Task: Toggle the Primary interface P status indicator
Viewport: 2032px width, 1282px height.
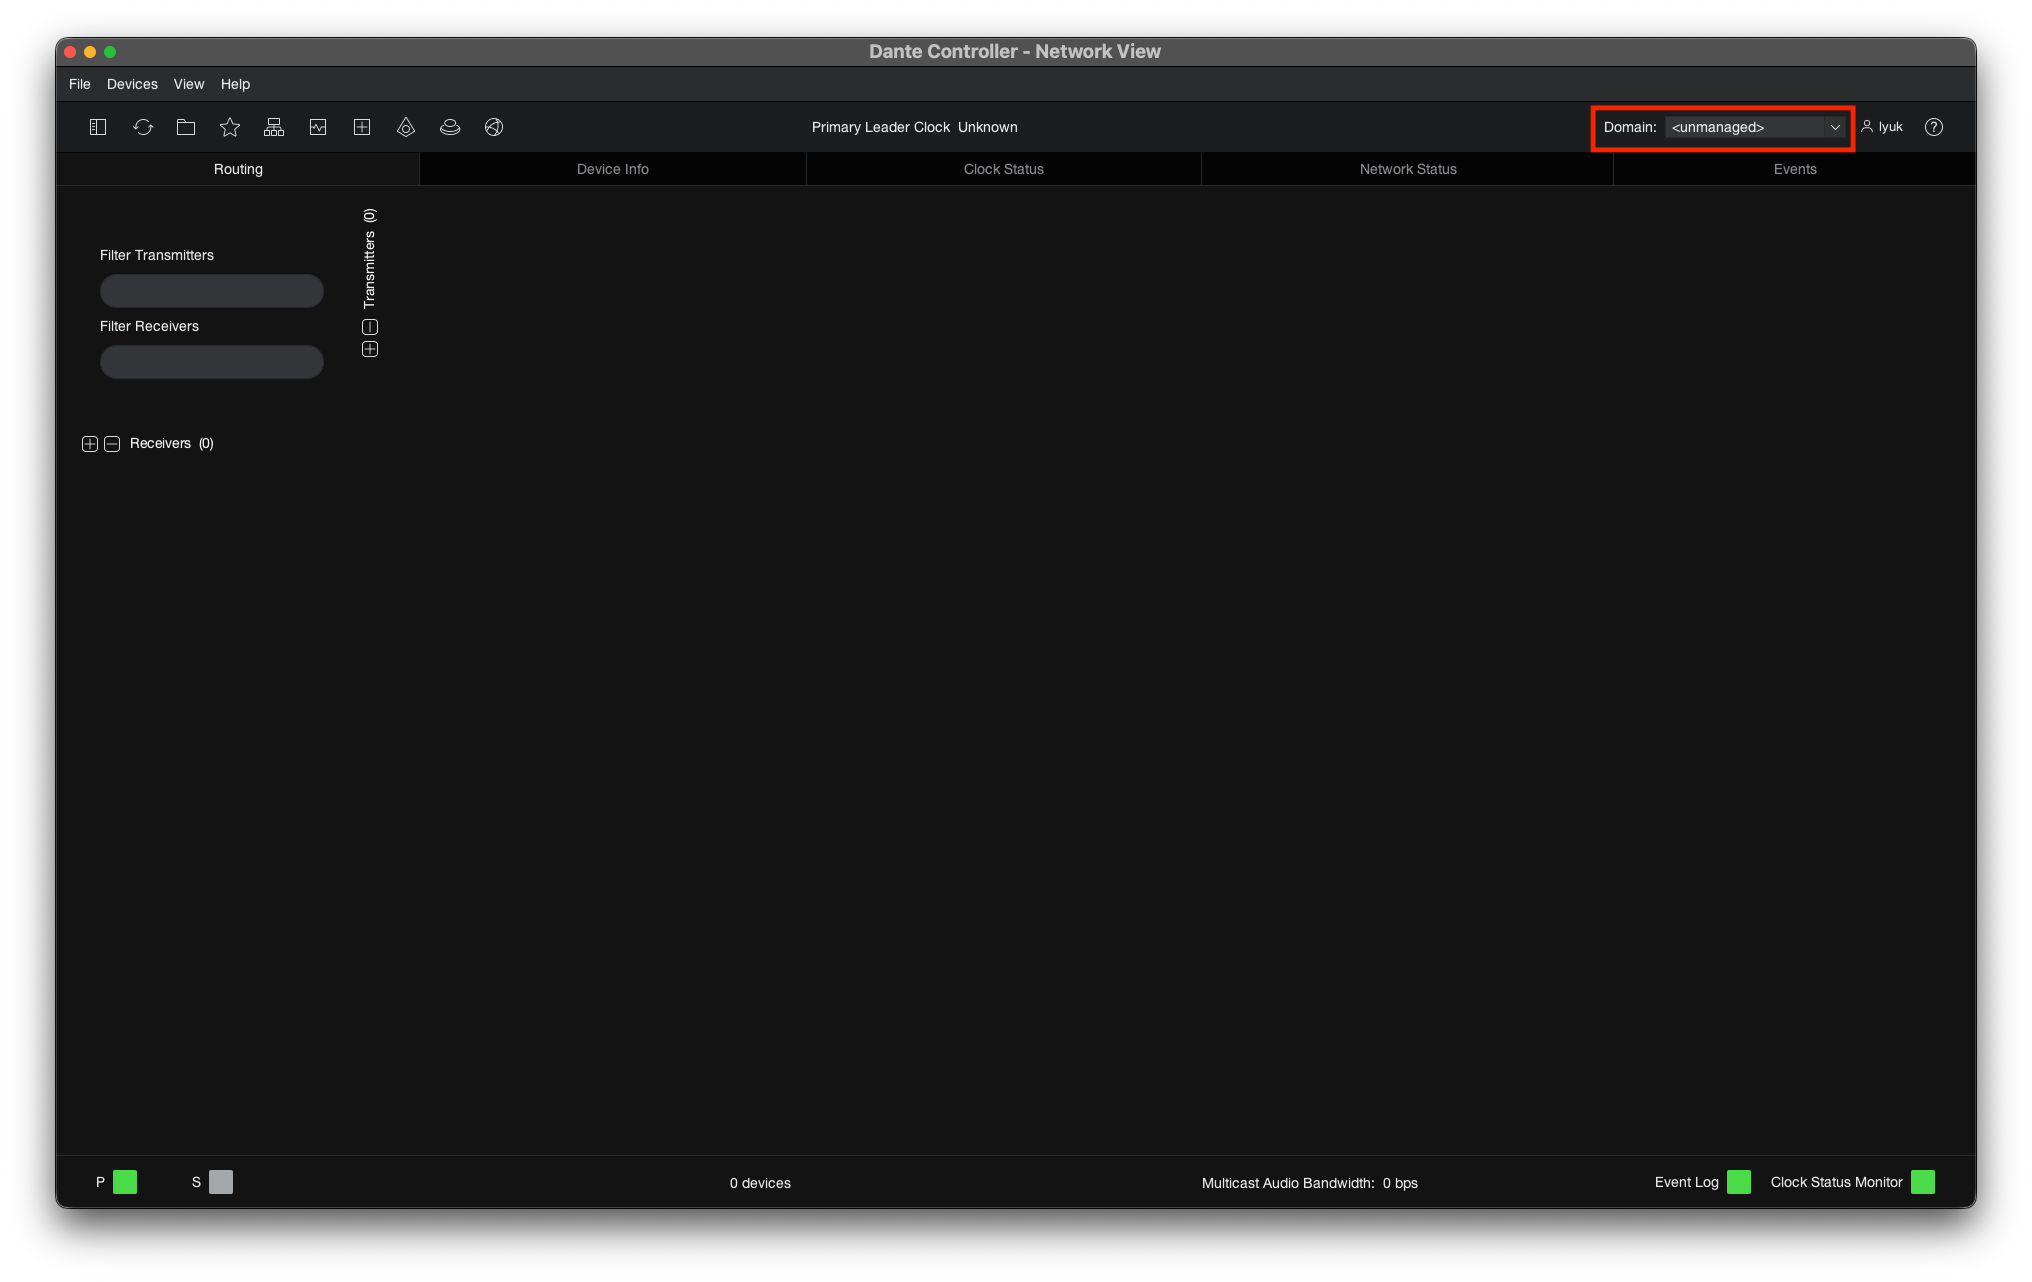Action: [125, 1182]
